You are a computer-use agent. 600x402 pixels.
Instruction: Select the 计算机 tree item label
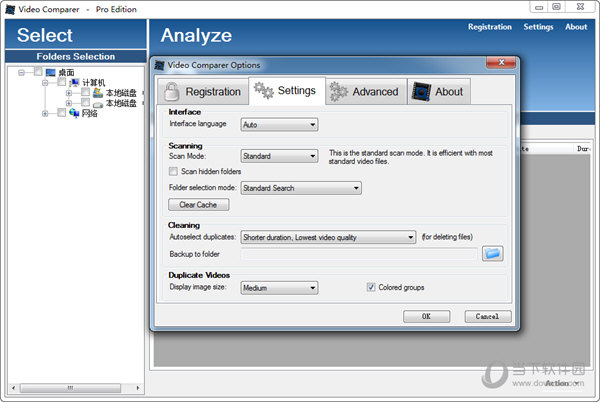[93, 83]
